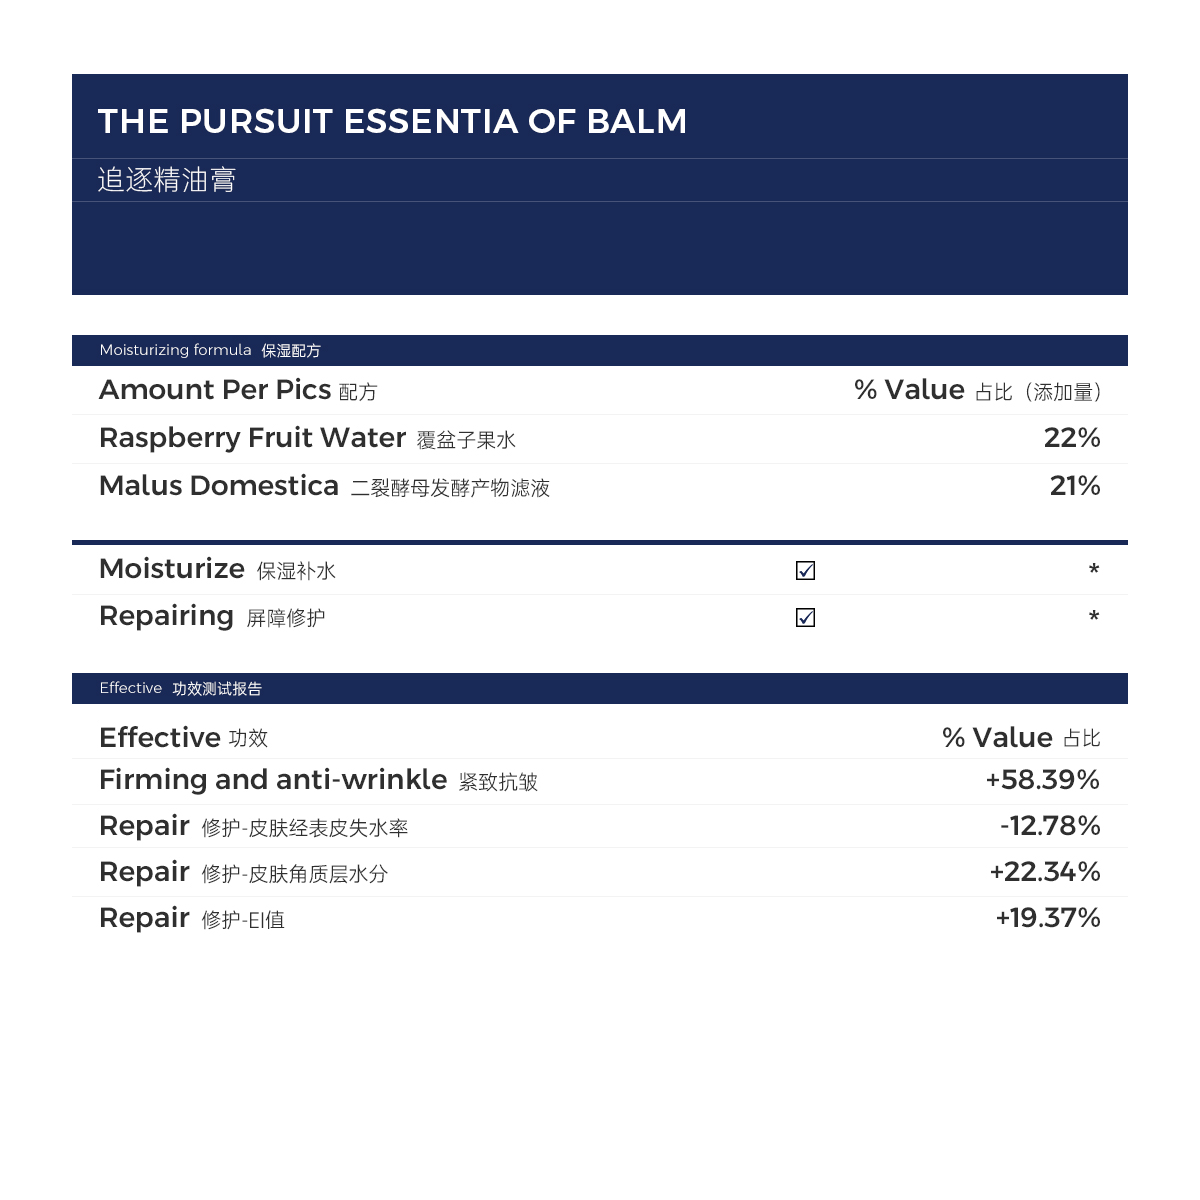Click the 'Effective 功效测试报告' section header
The height and width of the screenshot is (1200, 1200).
pyautogui.click(x=181, y=688)
